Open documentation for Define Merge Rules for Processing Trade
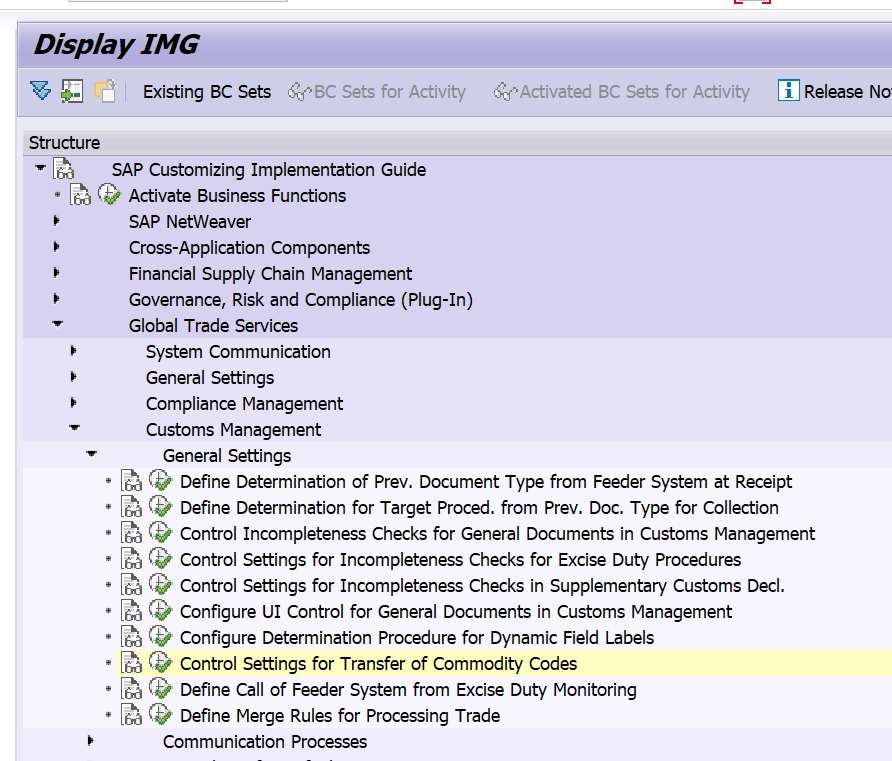This screenshot has width=892, height=761. coord(131,715)
